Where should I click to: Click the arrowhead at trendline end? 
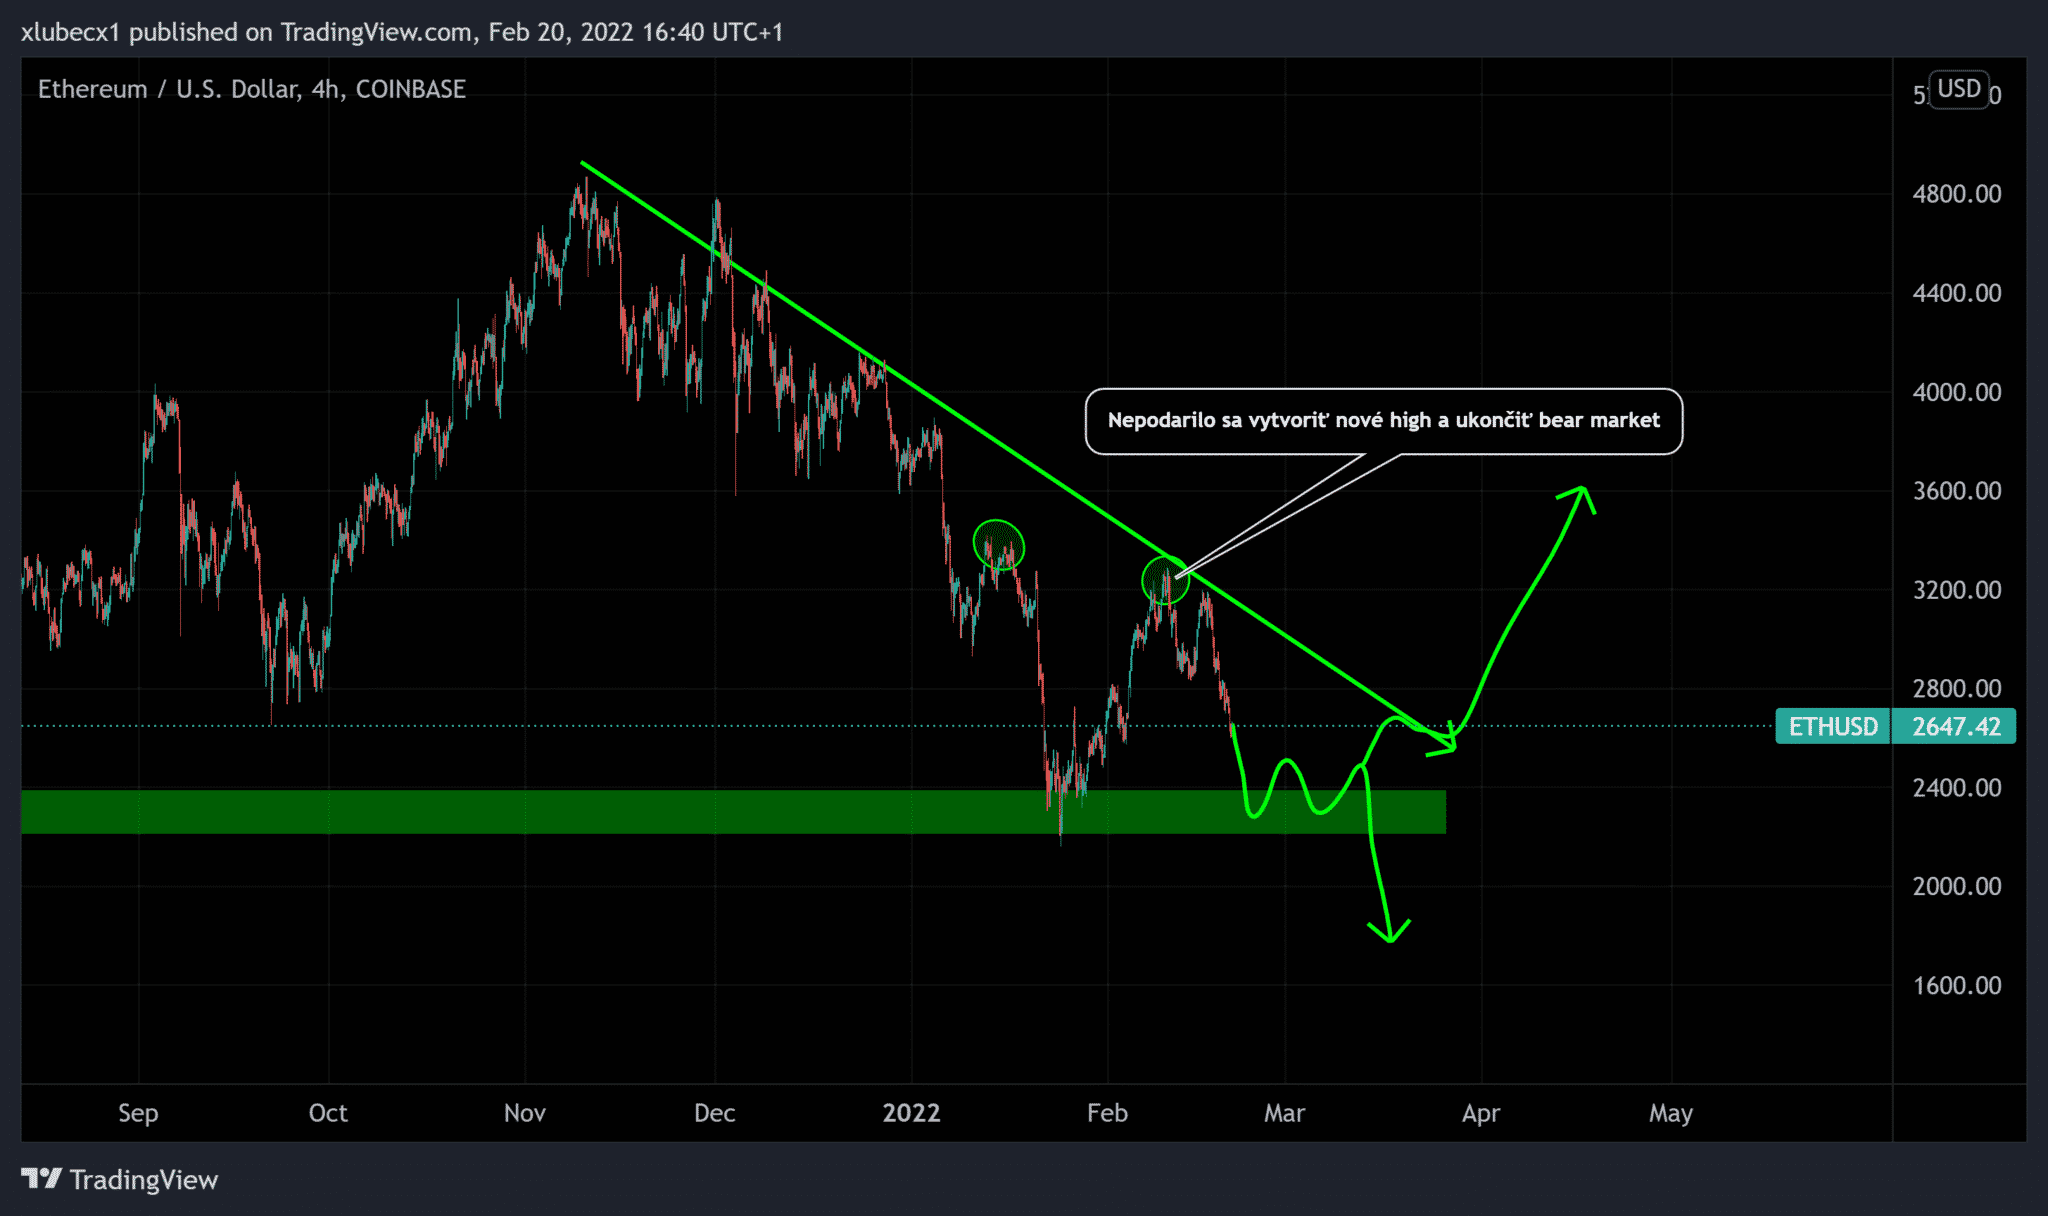tap(1452, 744)
